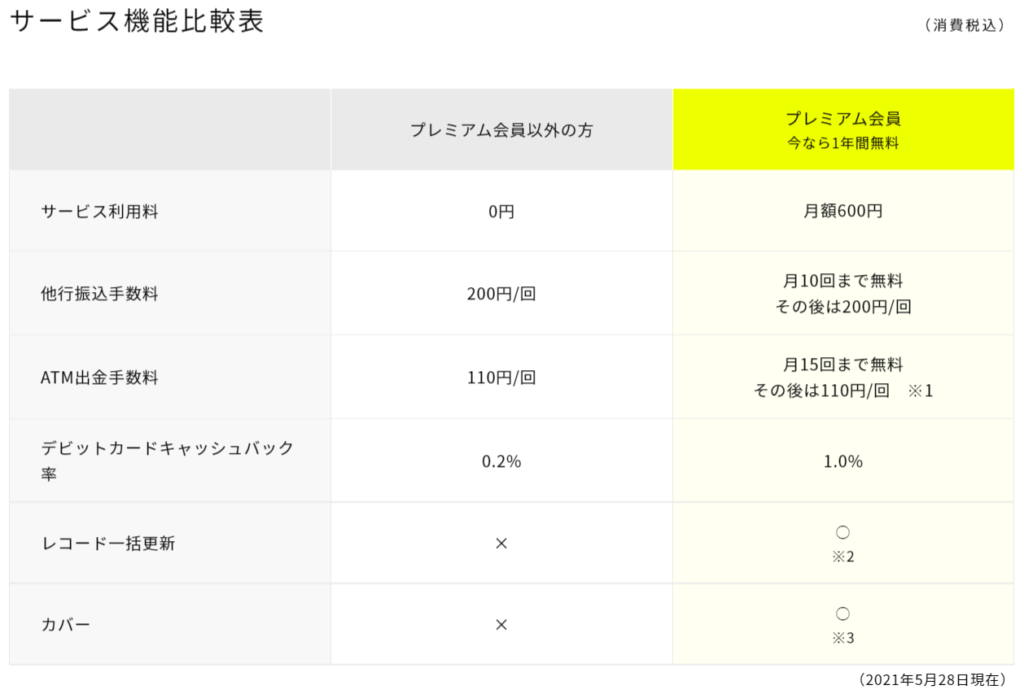The image size is (1024, 694).
Task: Select the ※1 footnote marker
Action: click(920, 391)
